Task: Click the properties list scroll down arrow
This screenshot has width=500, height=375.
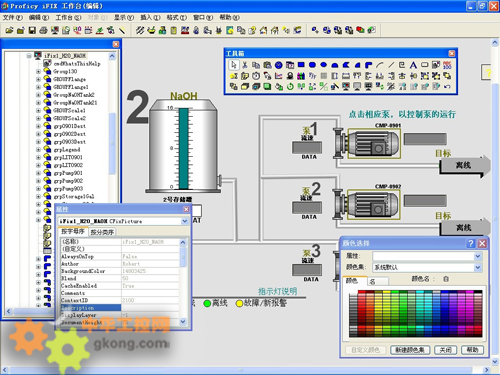Action: tap(183, 321)
